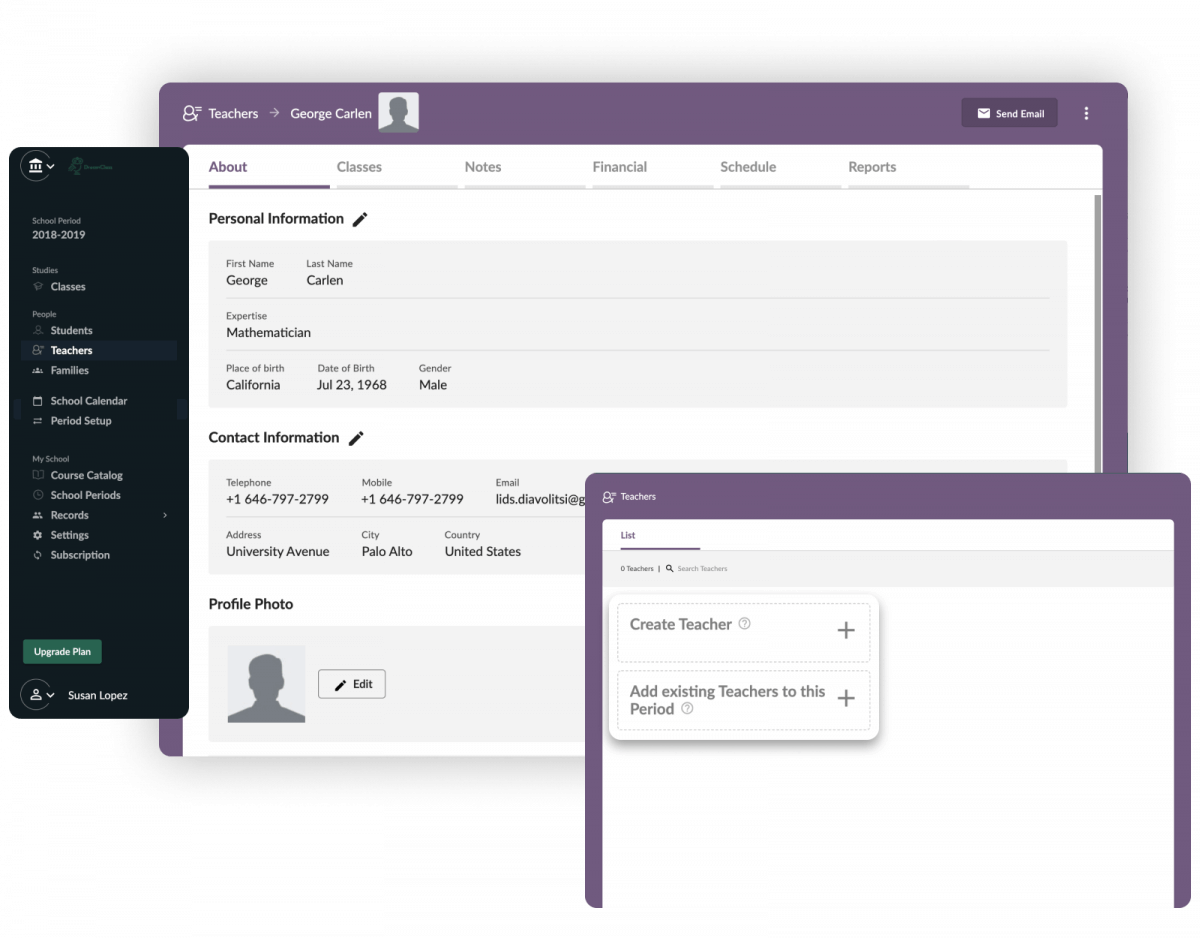Switch to the Schedule tab

click(748, 167)
